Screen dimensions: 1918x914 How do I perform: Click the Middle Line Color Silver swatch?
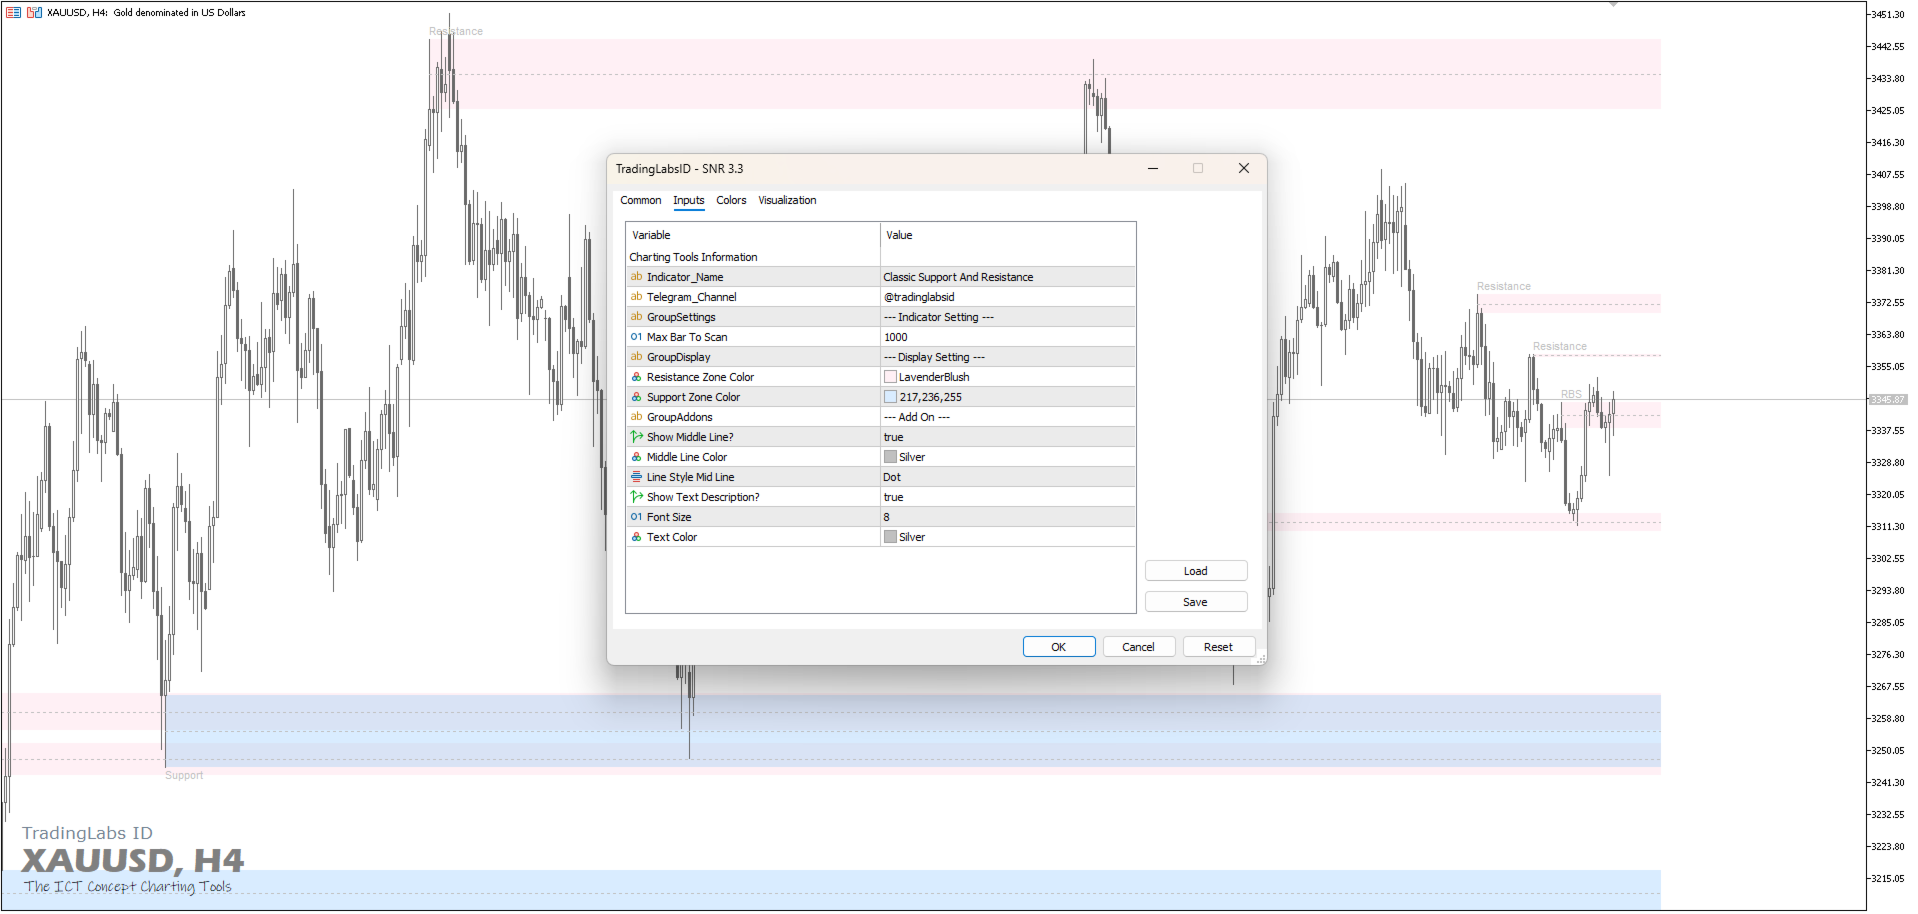click(890, 457)
